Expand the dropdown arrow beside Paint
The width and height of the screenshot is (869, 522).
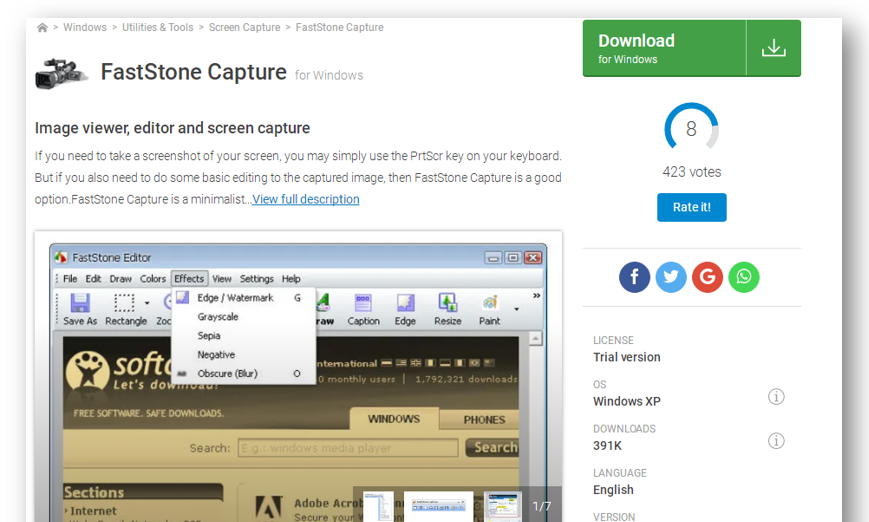[x=517, y=309]
